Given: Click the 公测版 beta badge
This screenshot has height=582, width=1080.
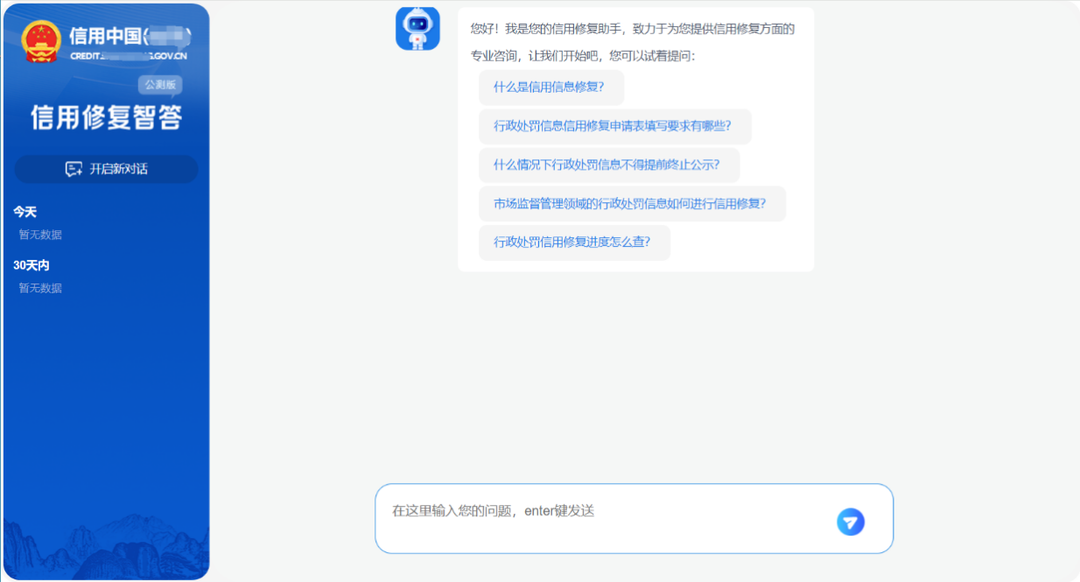Looking at the screenshot, I should point(160,85).
